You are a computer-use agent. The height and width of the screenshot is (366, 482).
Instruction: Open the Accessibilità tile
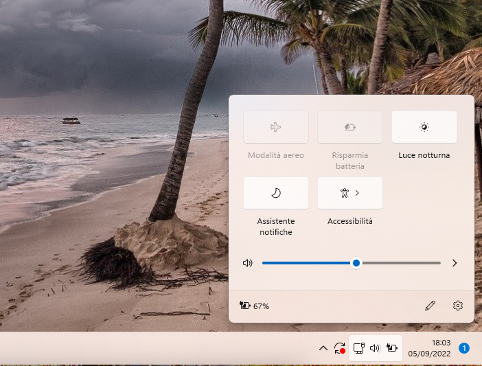pyautogui.click(x=350, y=193)
